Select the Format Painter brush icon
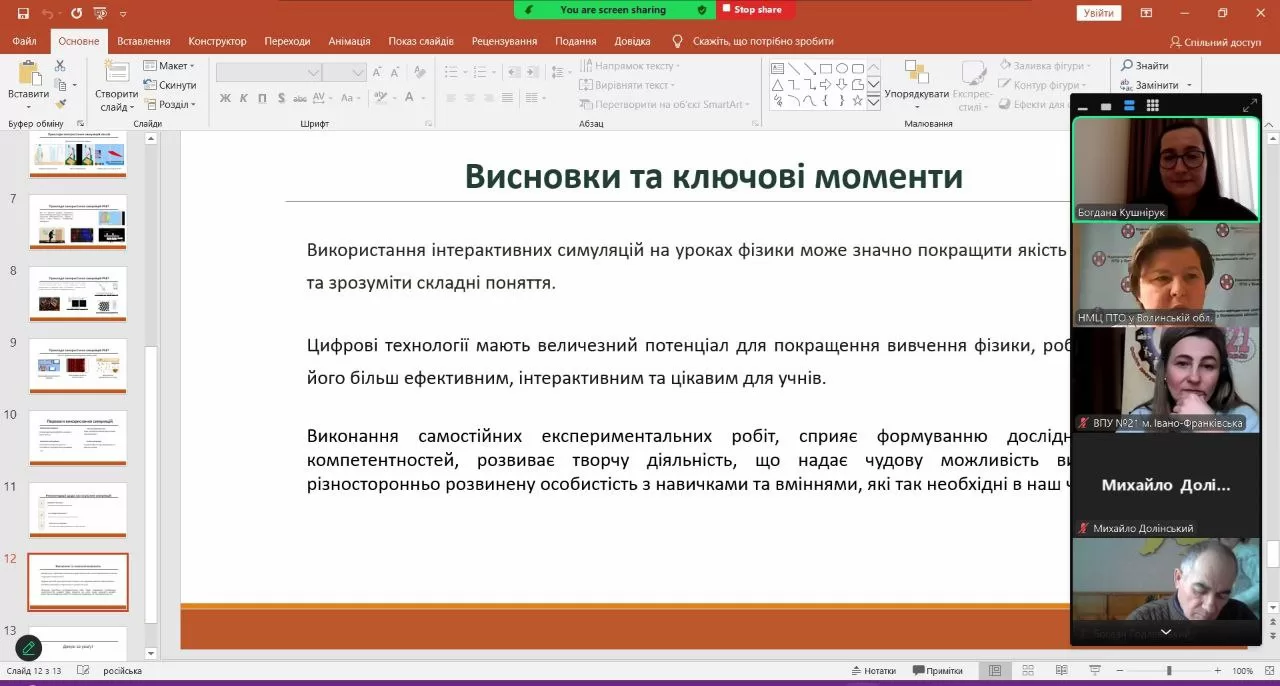The width and height of the screenshot is (1280, 686). (60, 103)
